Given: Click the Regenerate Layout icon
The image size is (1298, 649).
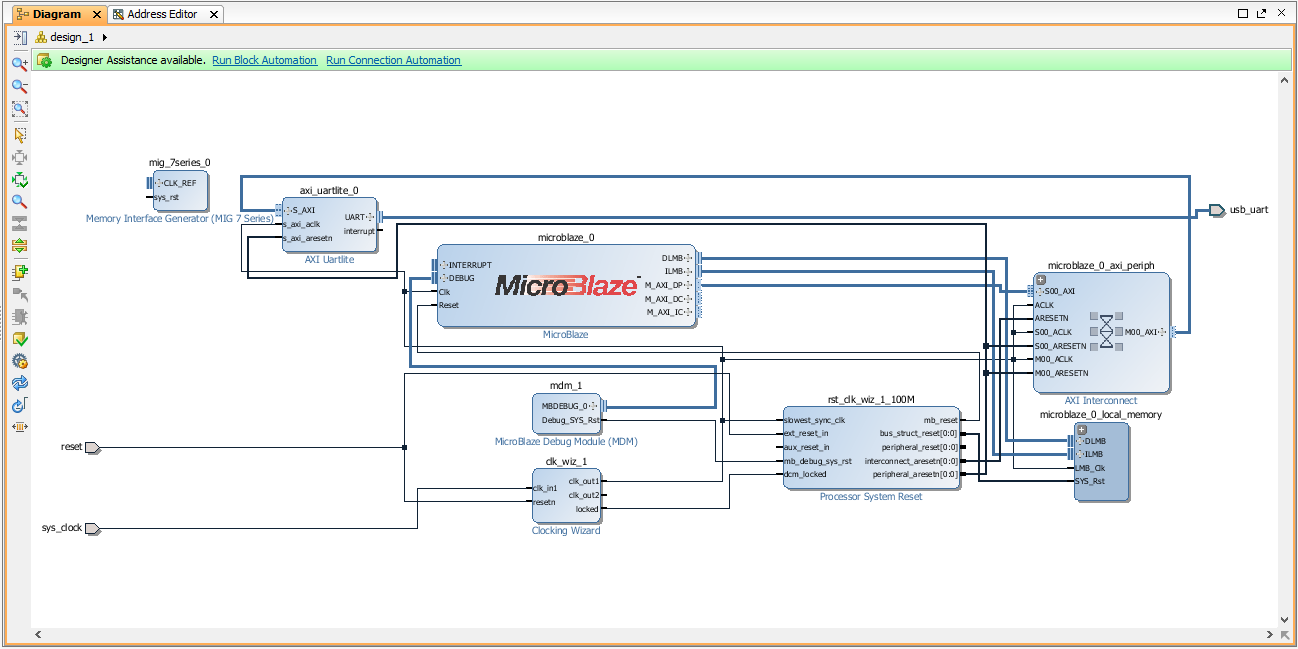Looking at the screenshot, I should pos(19,383).
